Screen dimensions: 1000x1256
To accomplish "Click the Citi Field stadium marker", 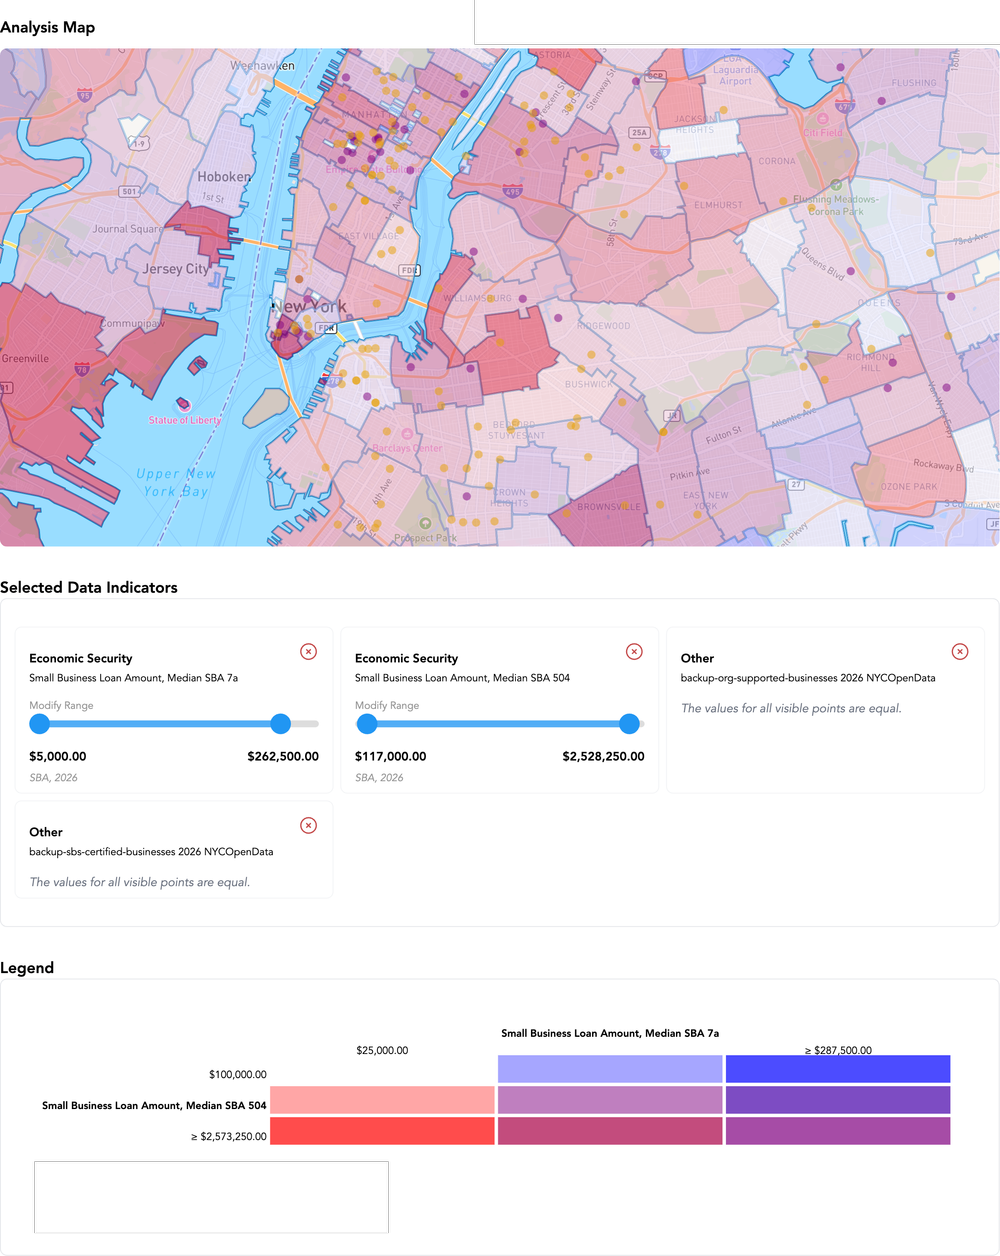I will (x=823, y=119).
